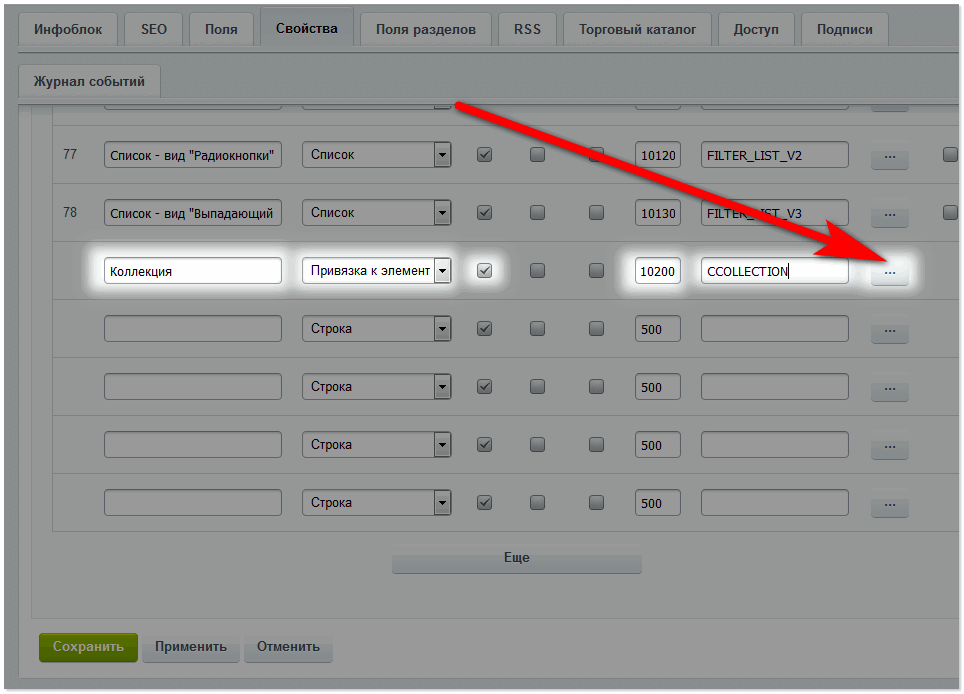Open property settings via ... button in row 77

890,157
